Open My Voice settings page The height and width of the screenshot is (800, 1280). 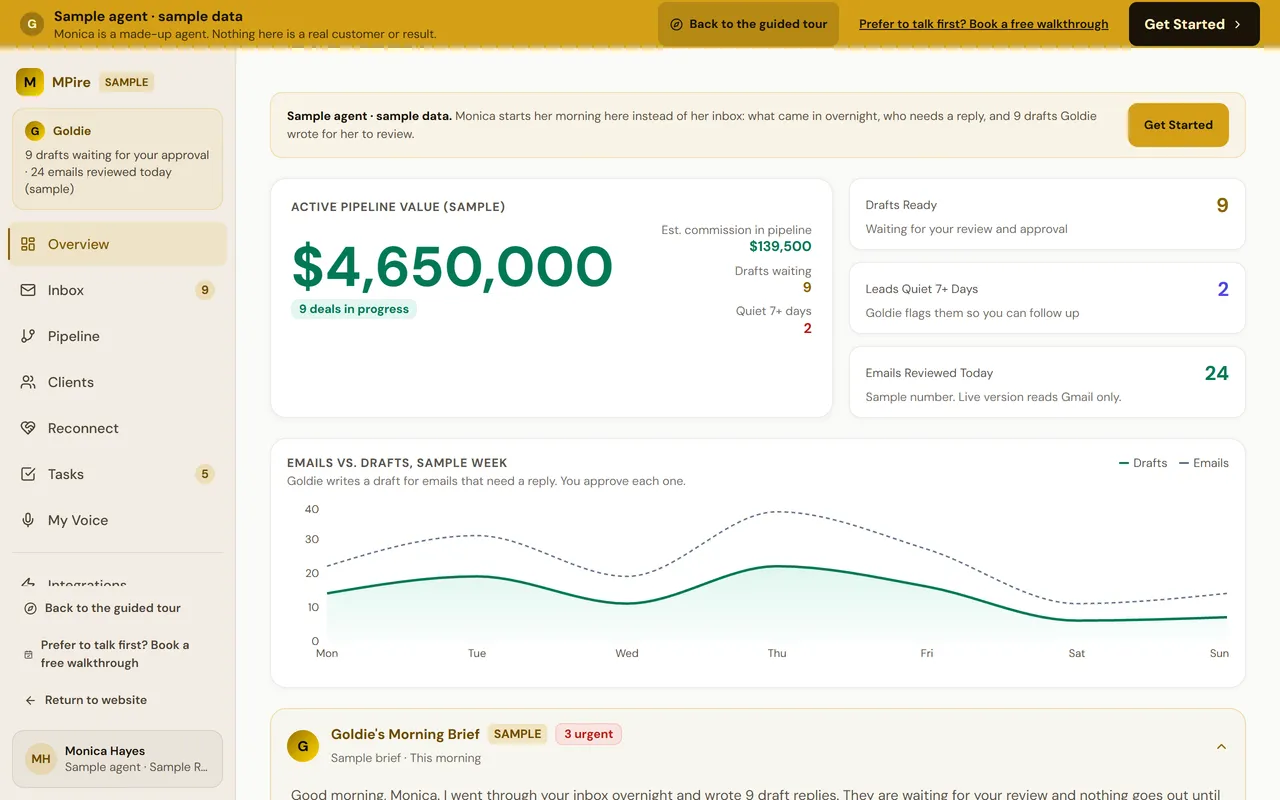point(118,520)
